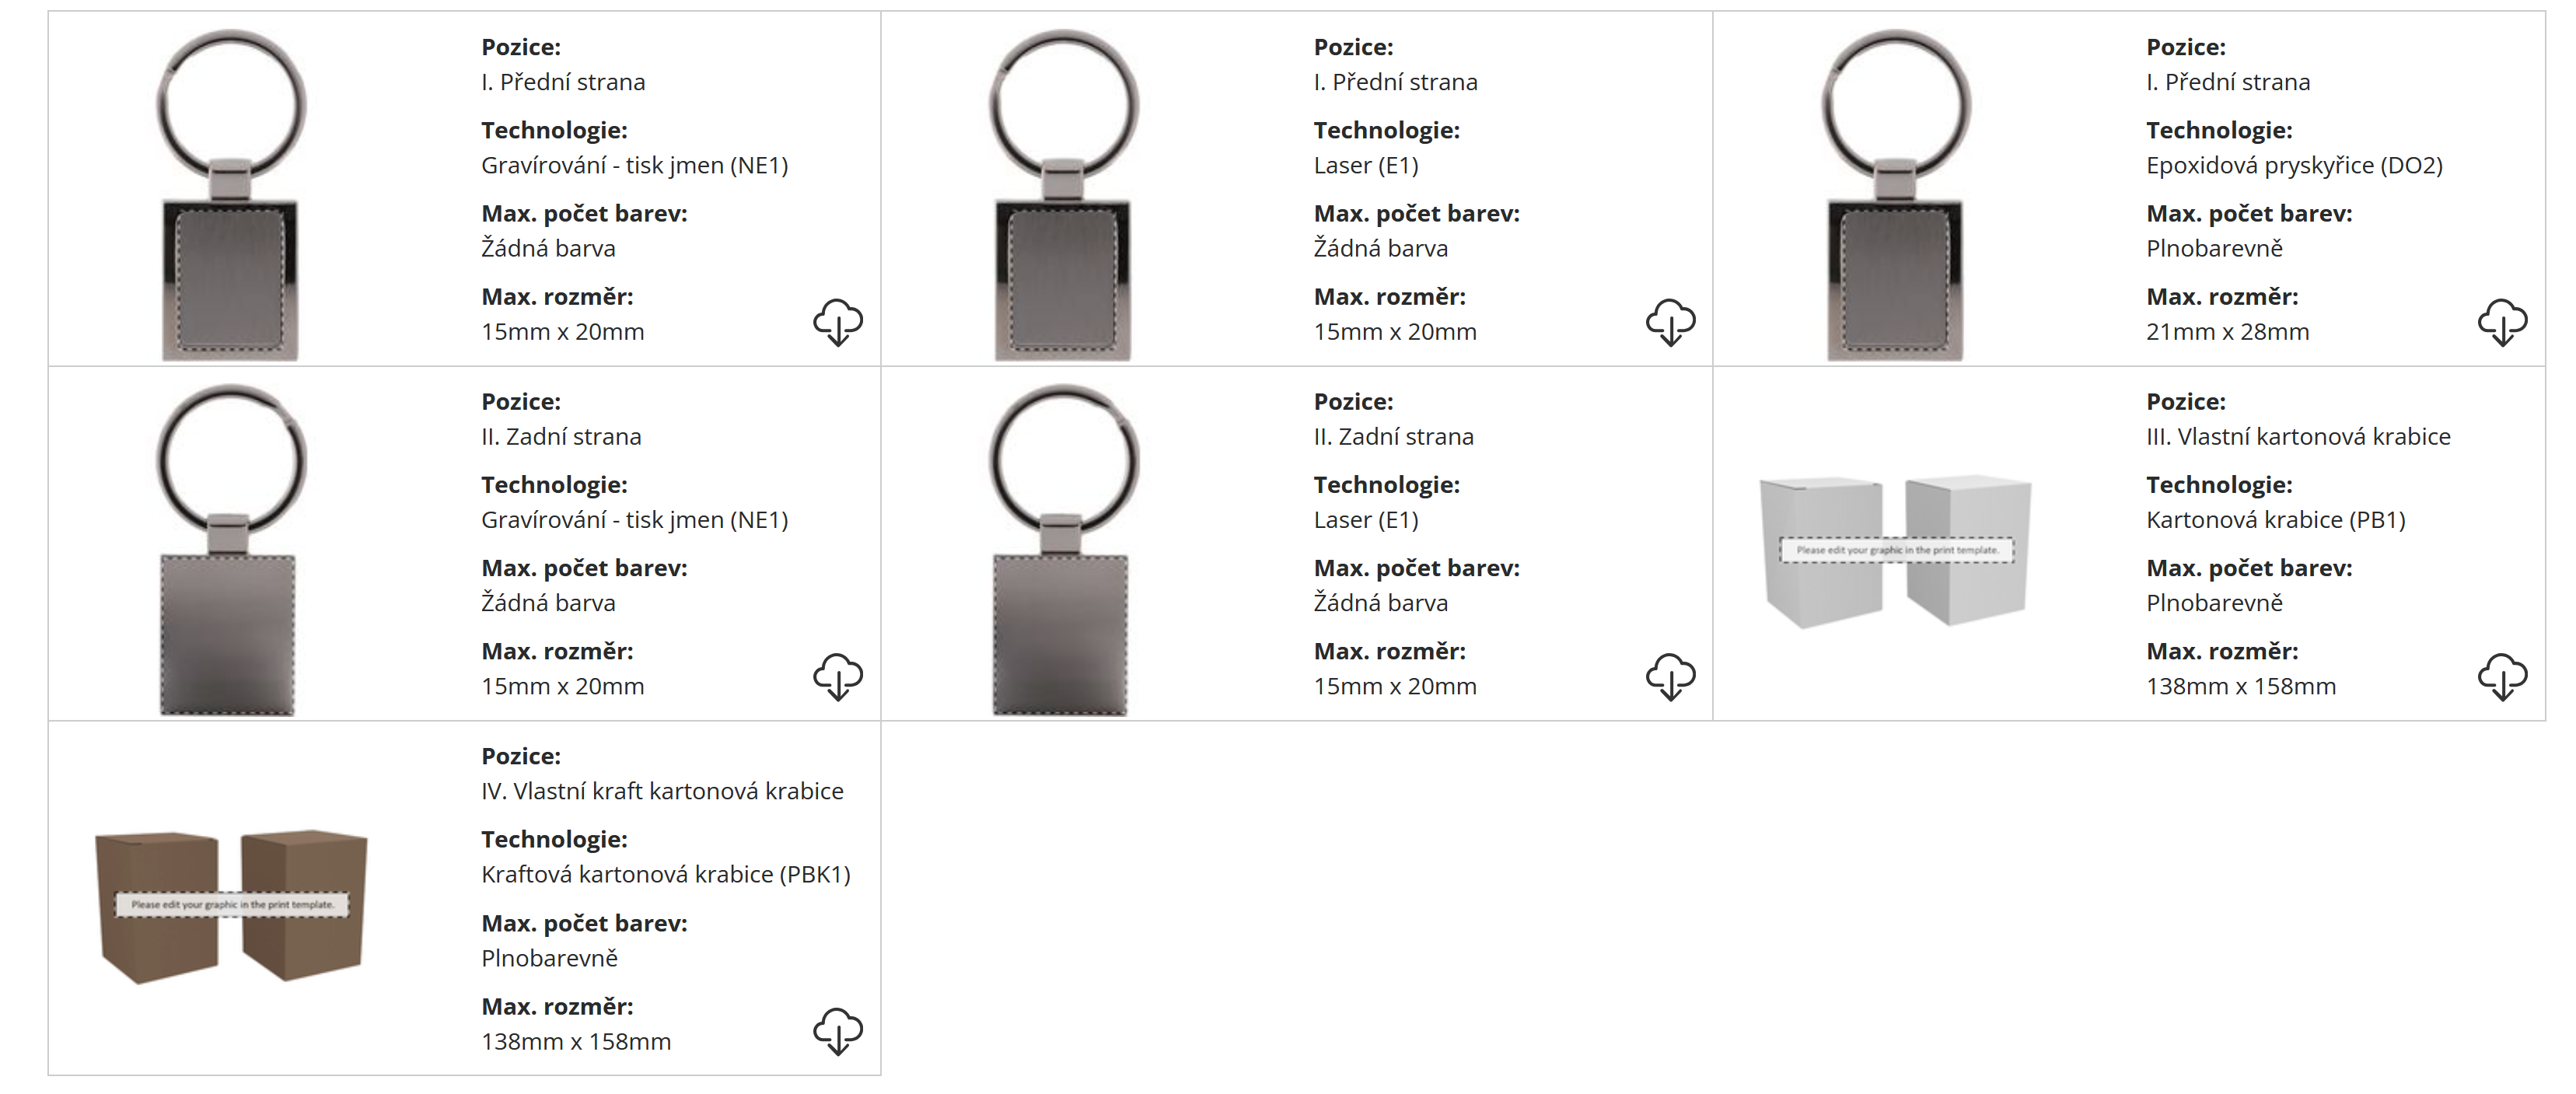Open front side keychain image for Laser (E1)
The height and width of the screenshot is (1094, 2576).
(1063, 194)
